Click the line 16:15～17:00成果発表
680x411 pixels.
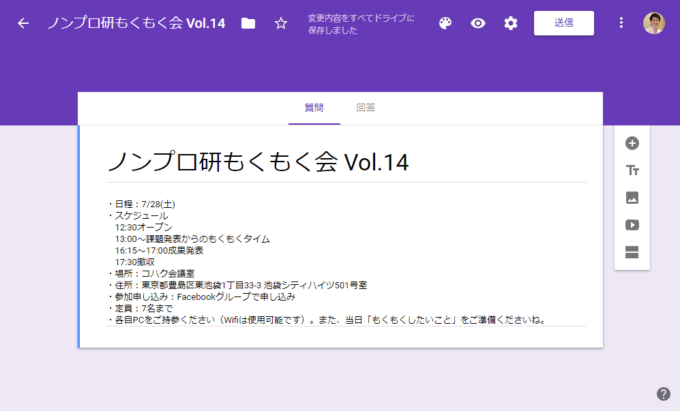(x=159, y=251)
